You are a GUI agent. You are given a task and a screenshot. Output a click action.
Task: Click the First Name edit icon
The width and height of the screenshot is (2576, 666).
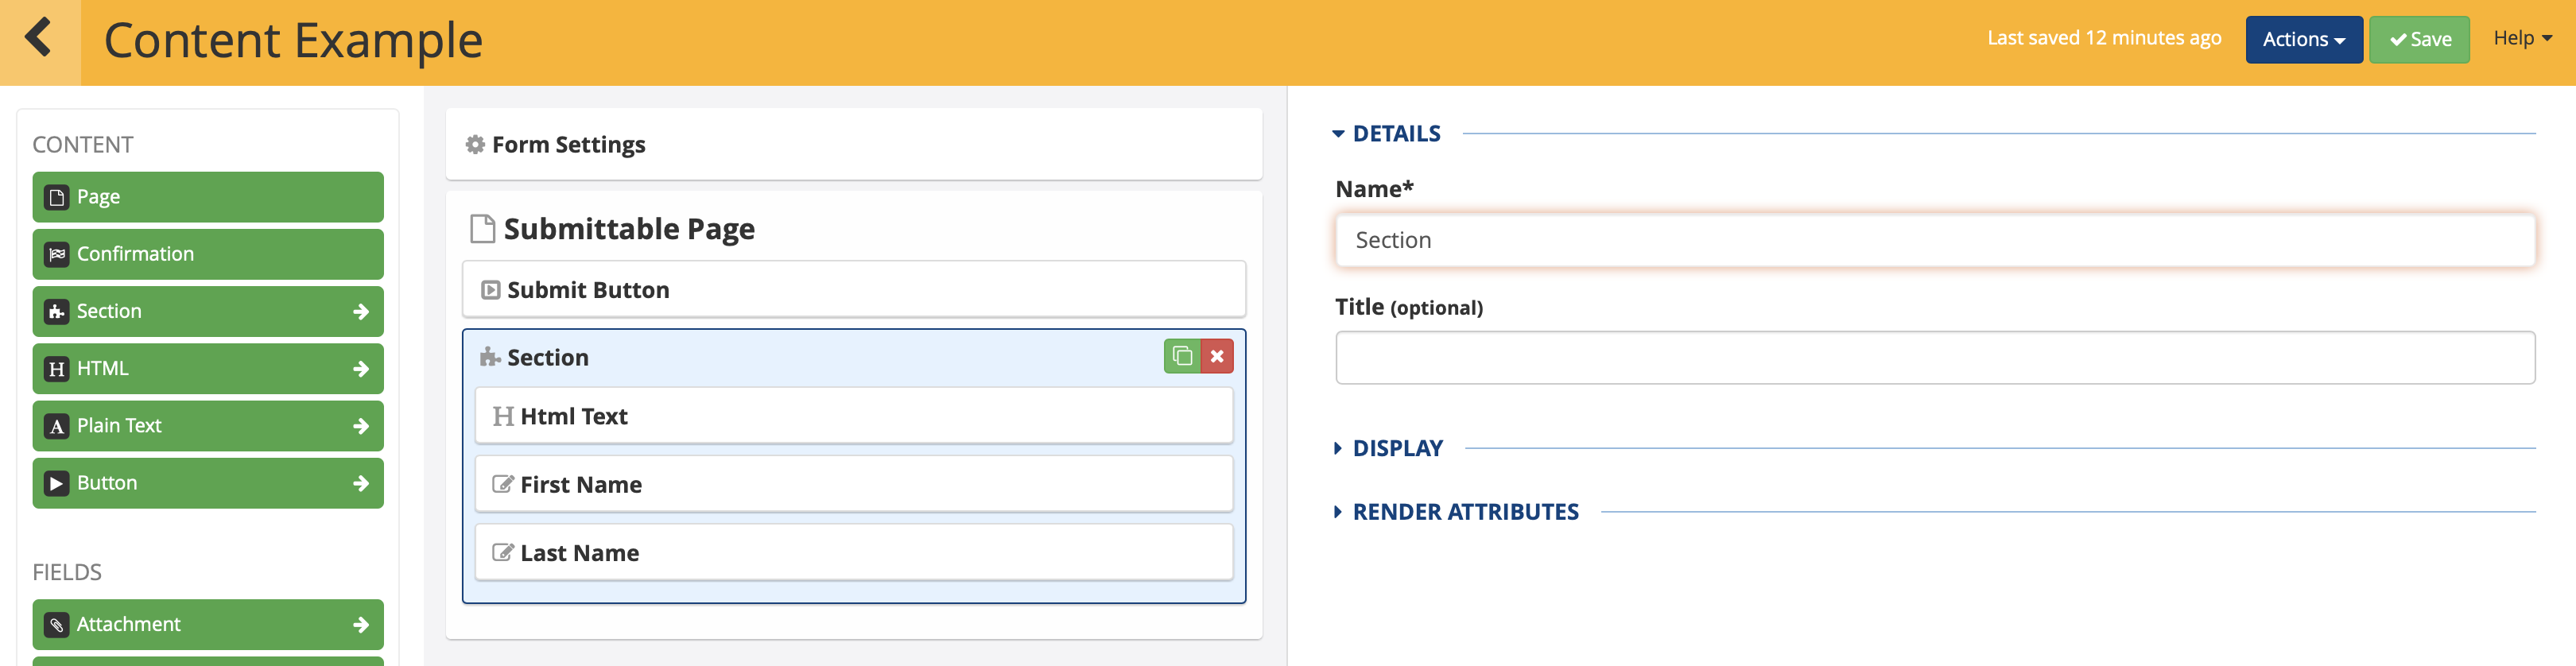[x=503, y=484]
